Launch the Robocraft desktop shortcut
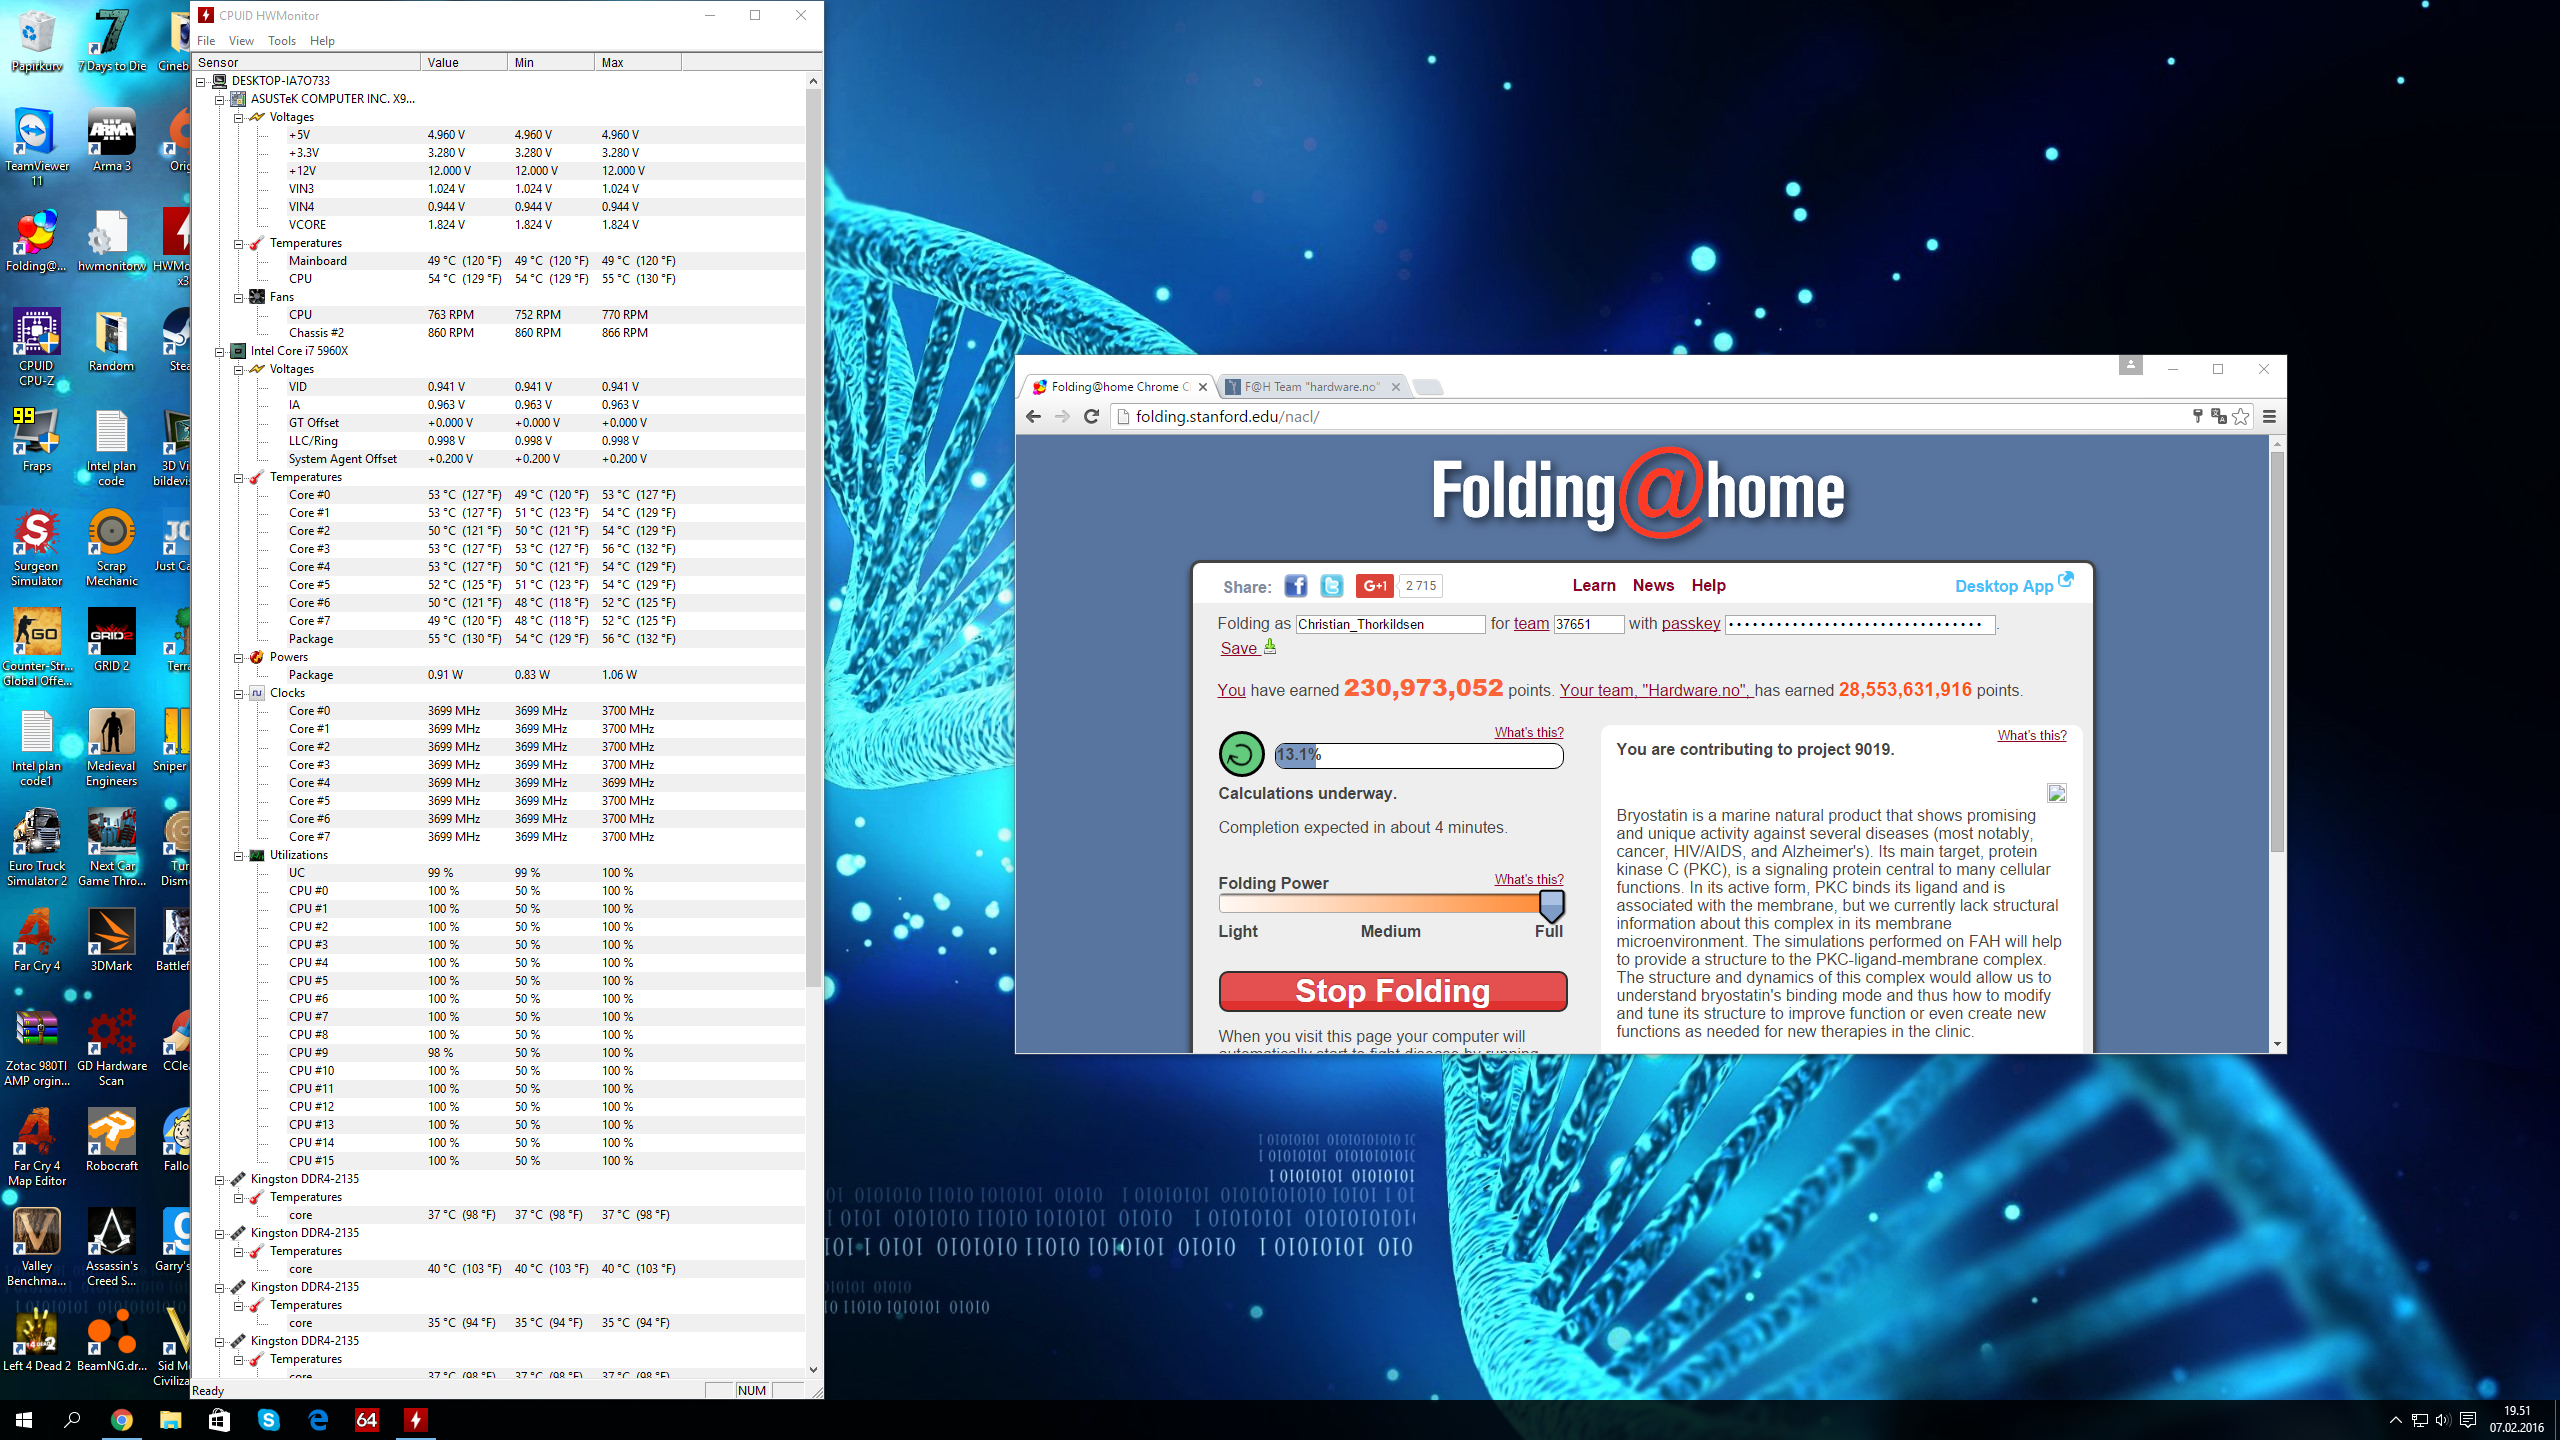 tap(111, 1140)
